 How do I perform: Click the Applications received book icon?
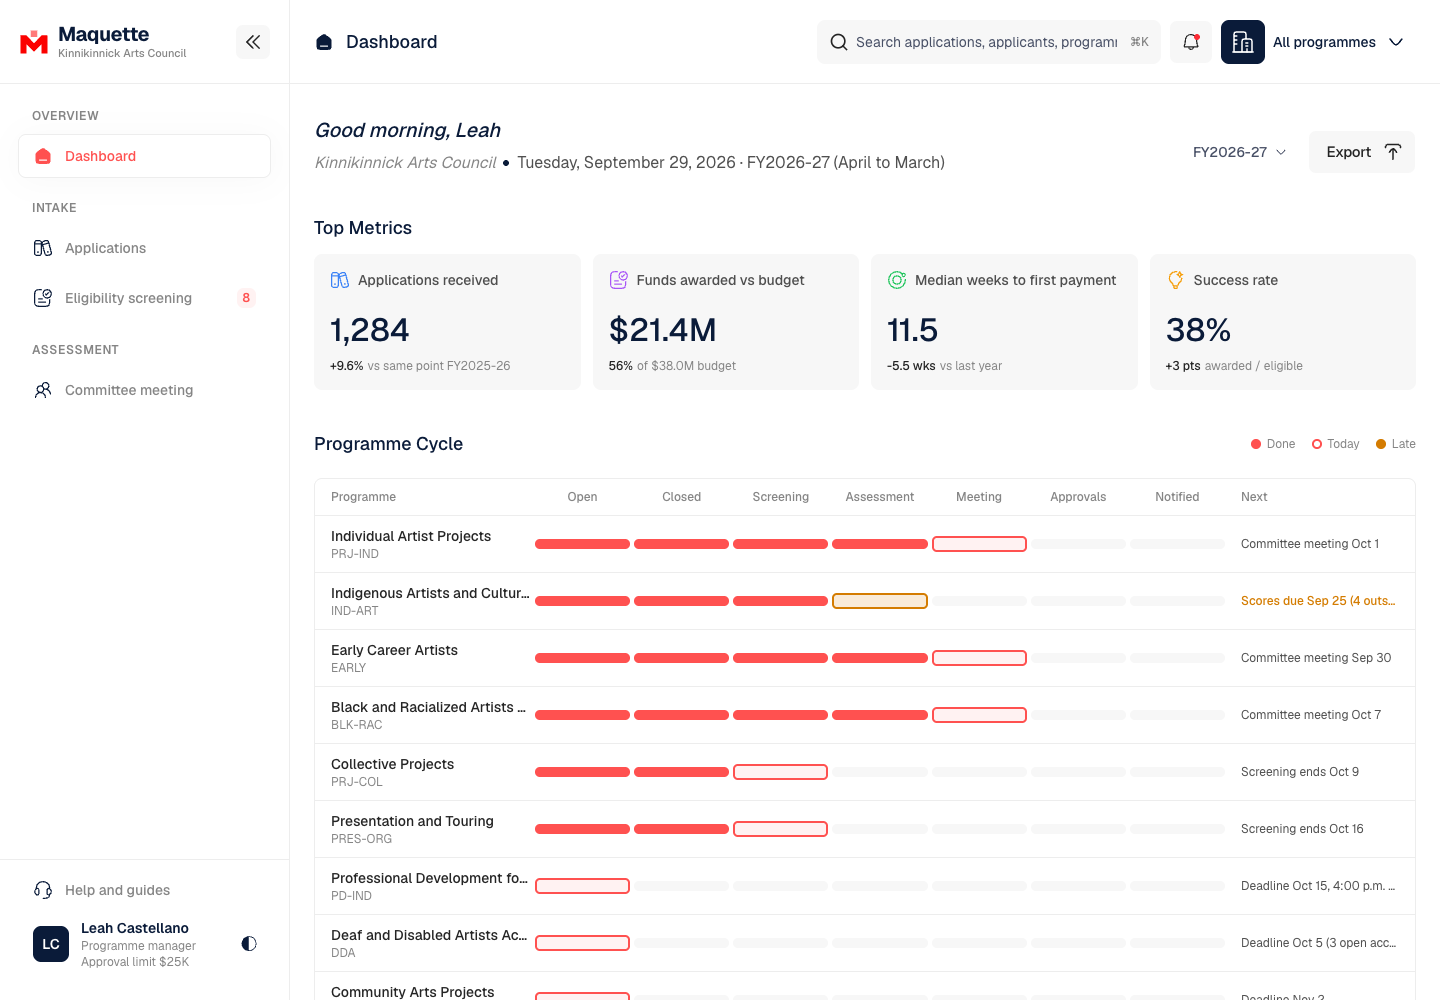[340, 280]
